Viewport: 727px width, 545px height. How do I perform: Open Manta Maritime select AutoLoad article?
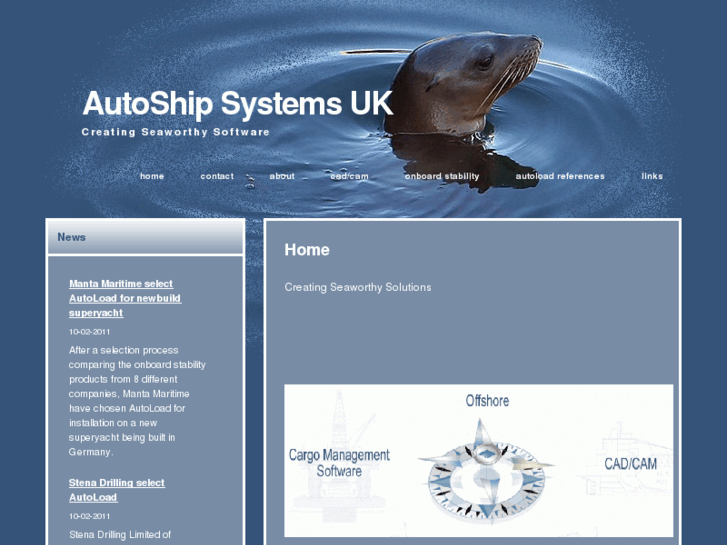[x=125, y=298]
